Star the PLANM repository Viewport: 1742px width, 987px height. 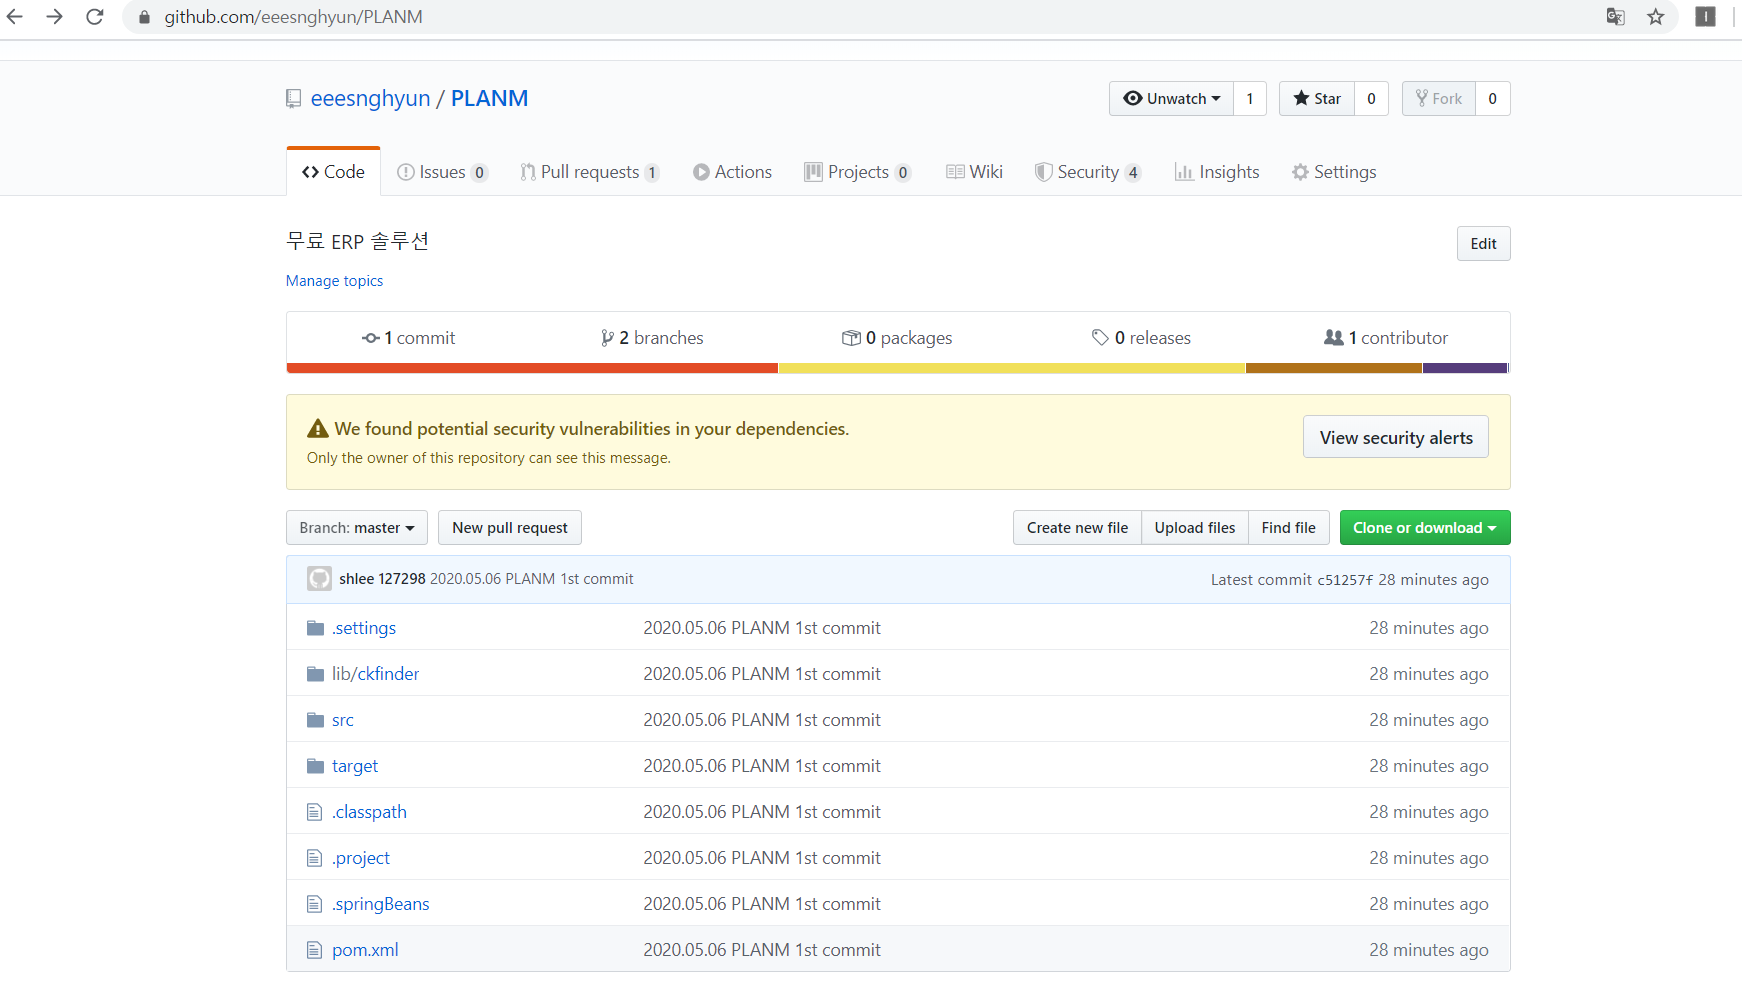[x=1317, y=99]
